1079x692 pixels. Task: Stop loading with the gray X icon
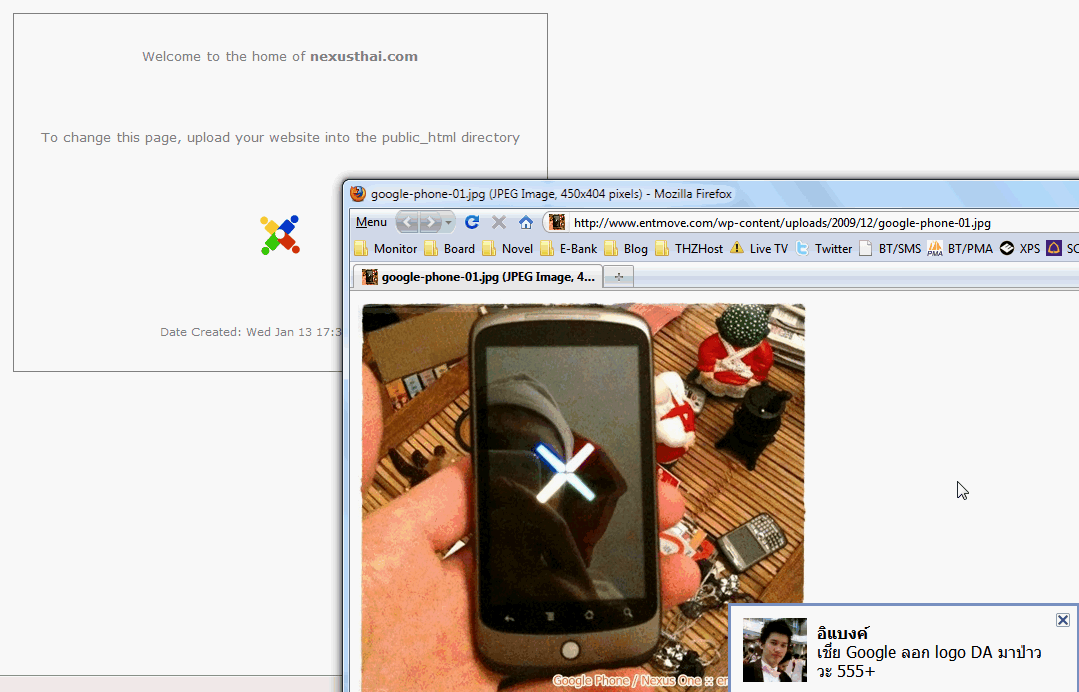499,222
